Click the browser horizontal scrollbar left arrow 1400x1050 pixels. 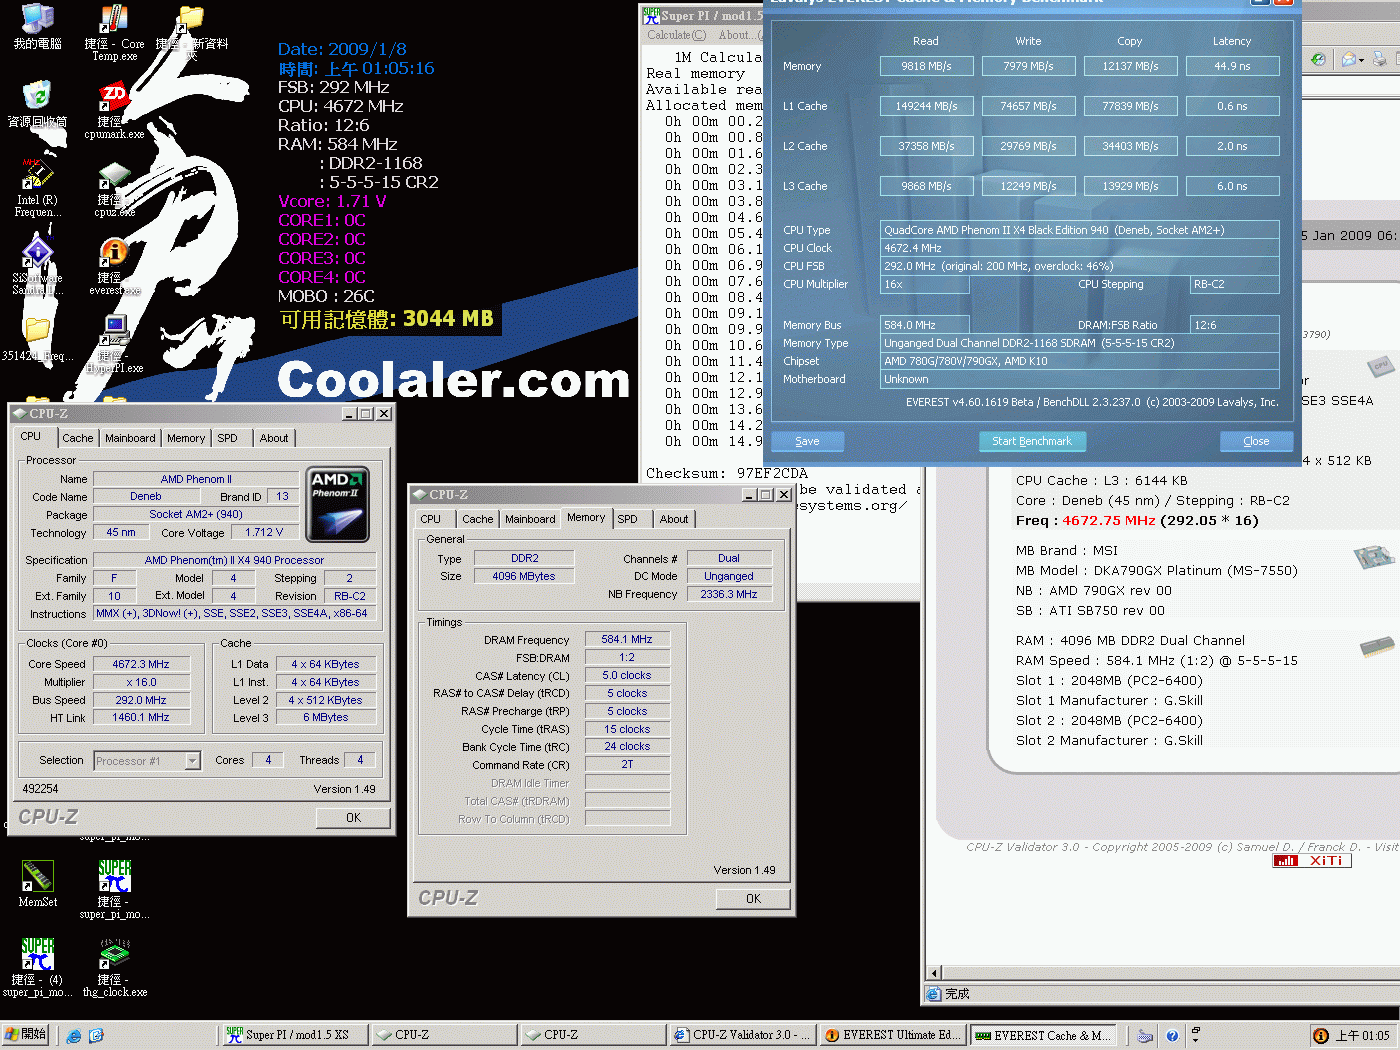pyautogui.click(x=935, y=973)
